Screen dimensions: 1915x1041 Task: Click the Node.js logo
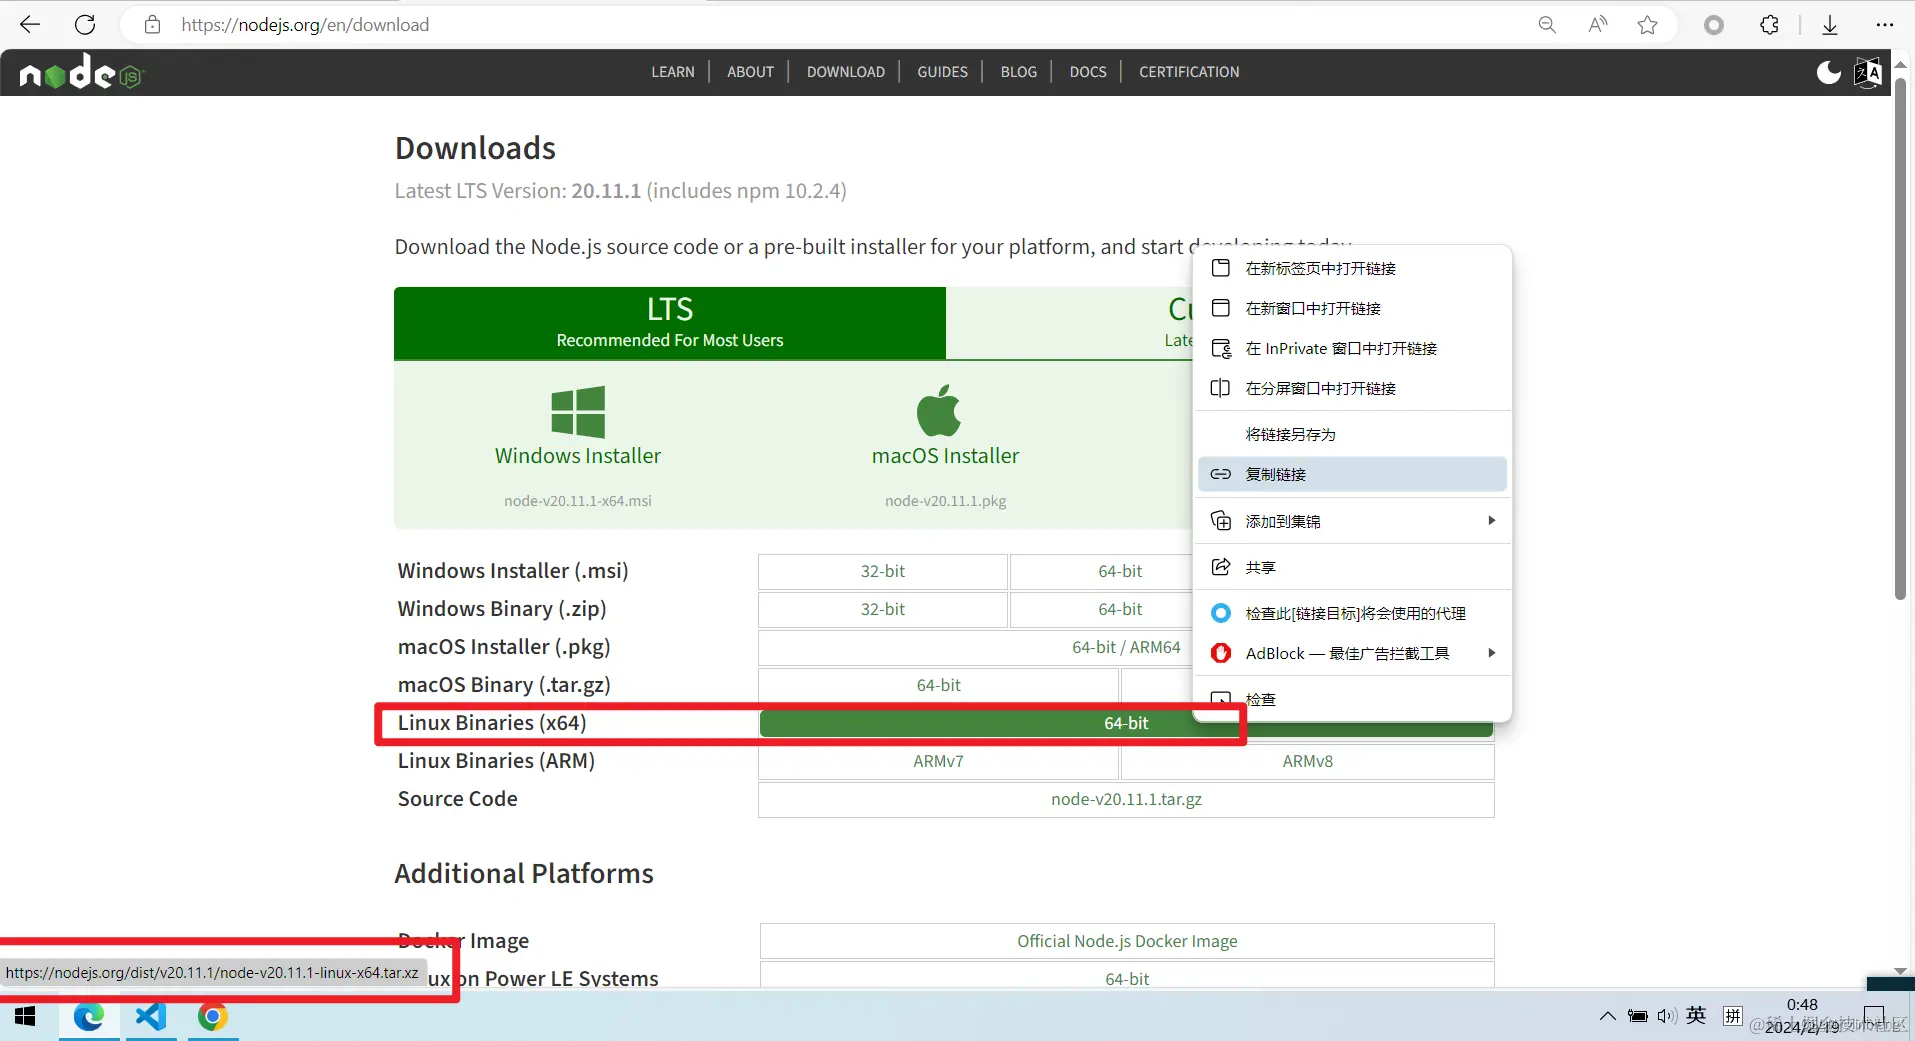tap(81, 72)
